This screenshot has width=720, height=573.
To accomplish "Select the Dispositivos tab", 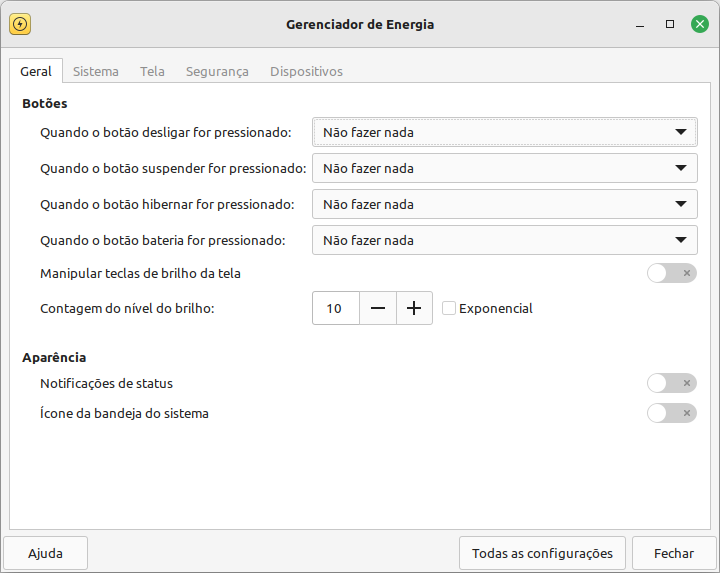I will 306,72.
